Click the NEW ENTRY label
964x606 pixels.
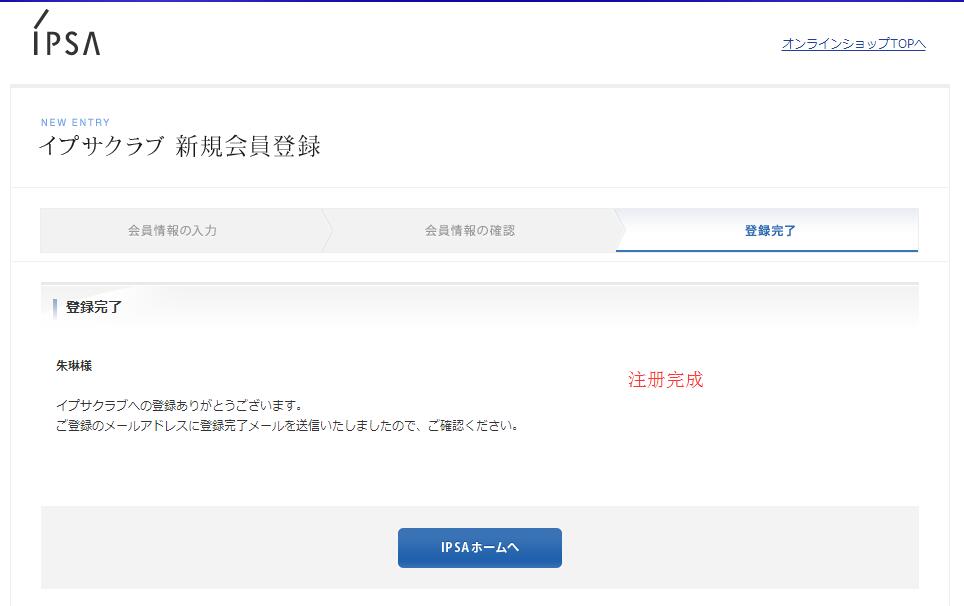tap(76, 122)
